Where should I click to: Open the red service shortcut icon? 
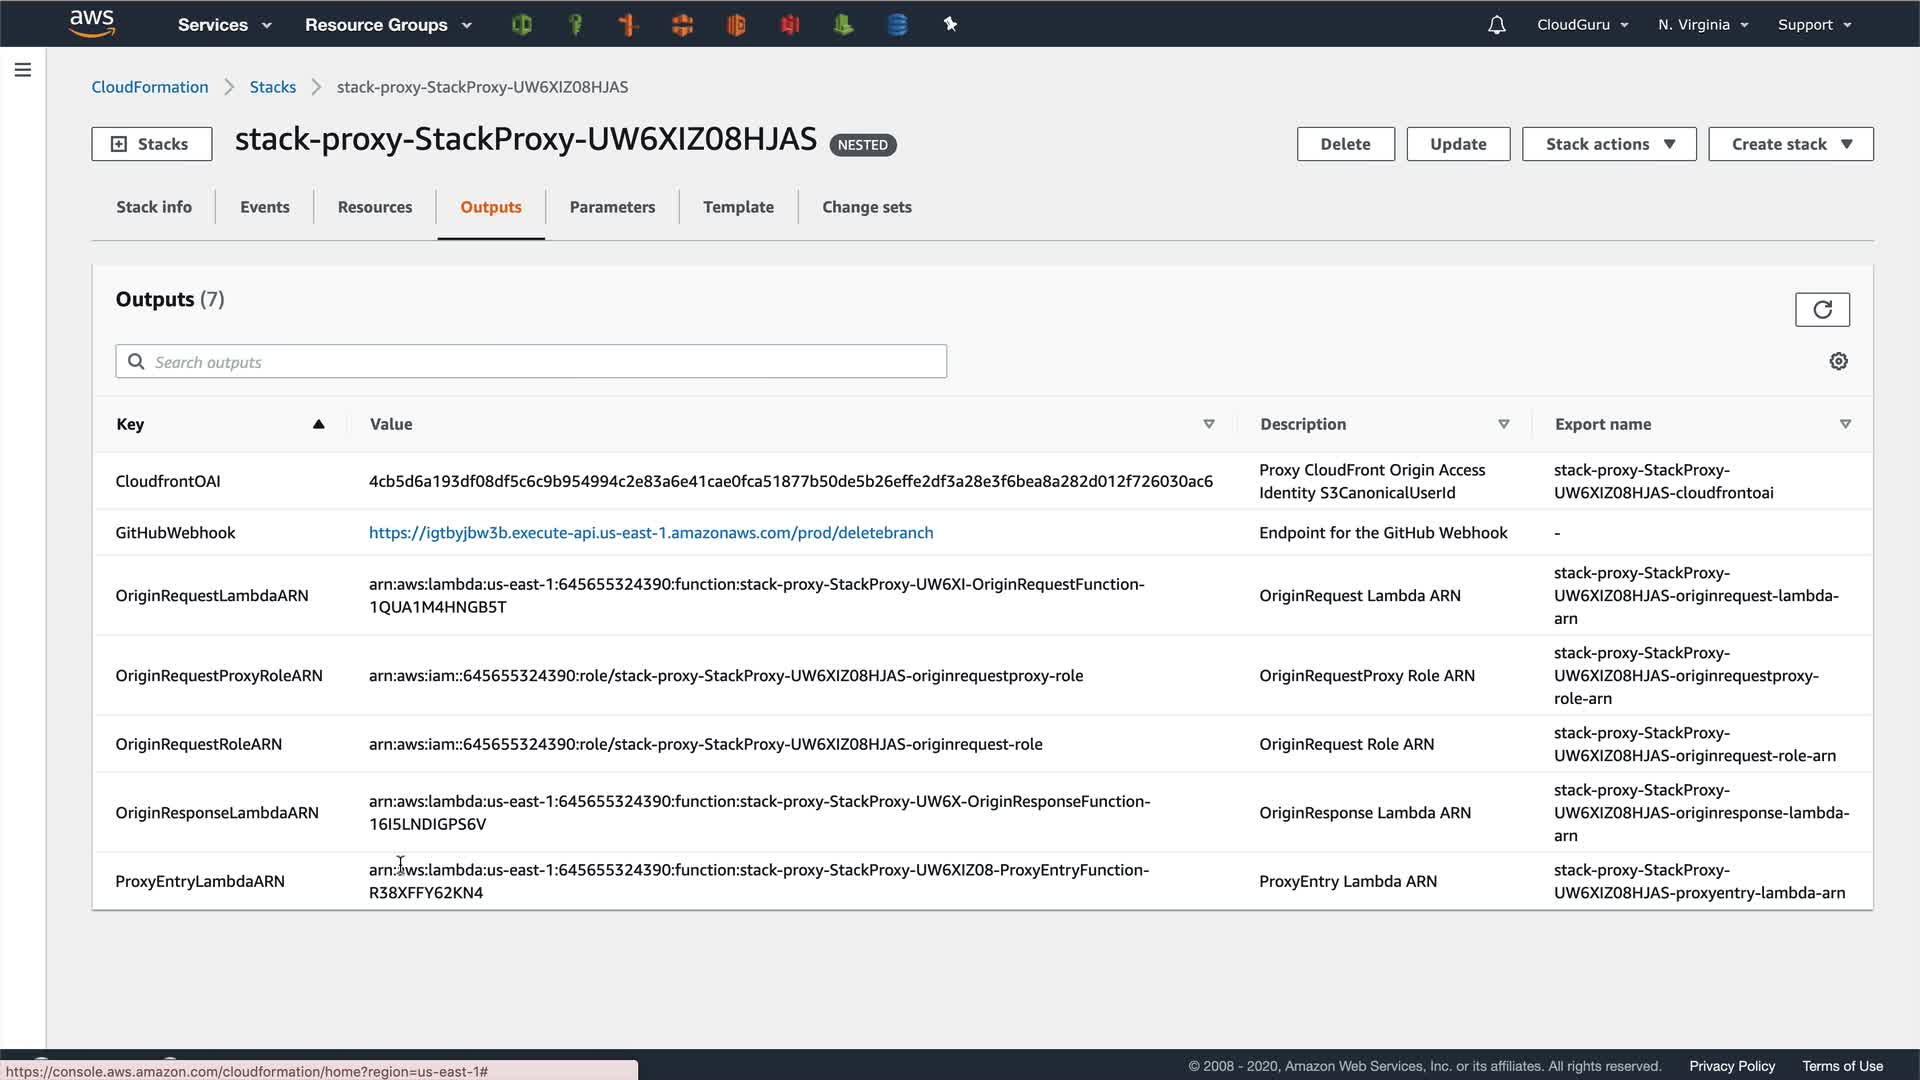point(790,24)
